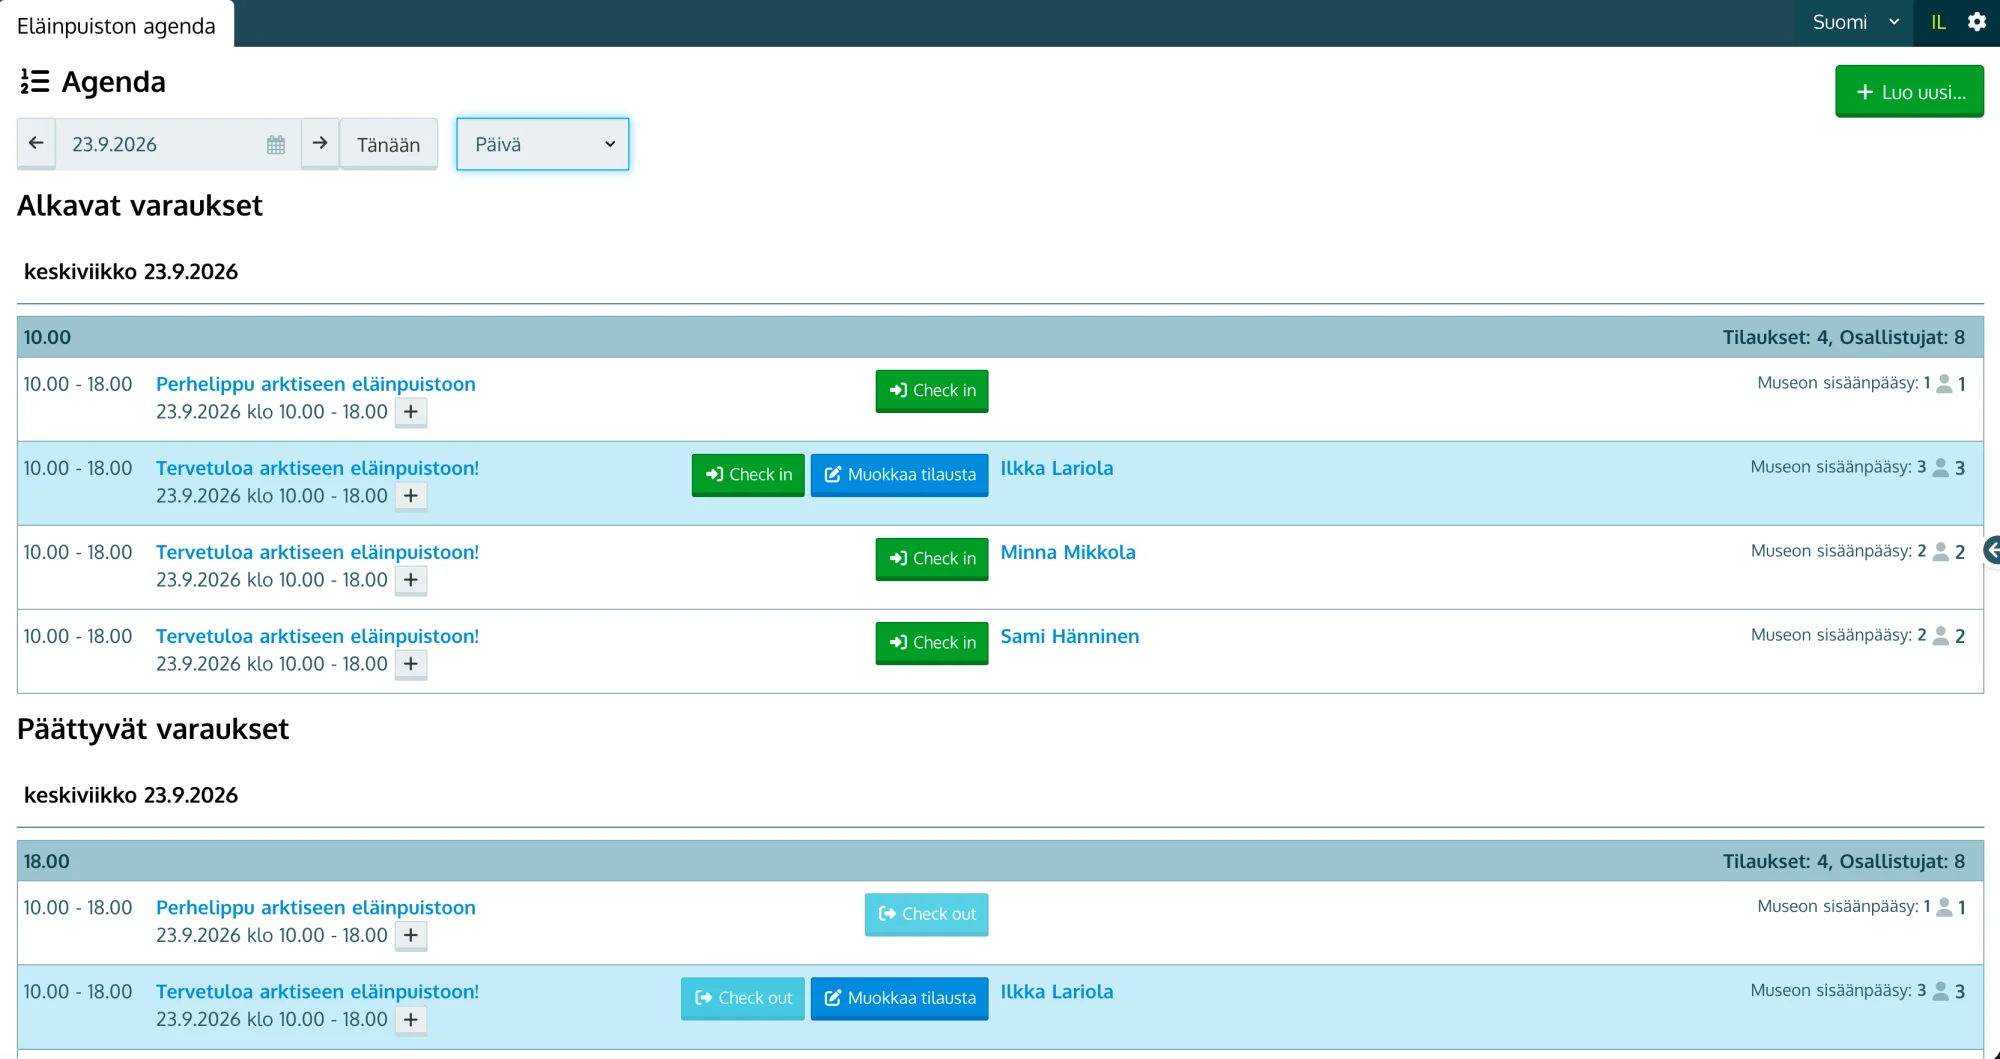Edit Ilkka Lariola's ending order (Muokkaa tilausta)

coord(899,998)
